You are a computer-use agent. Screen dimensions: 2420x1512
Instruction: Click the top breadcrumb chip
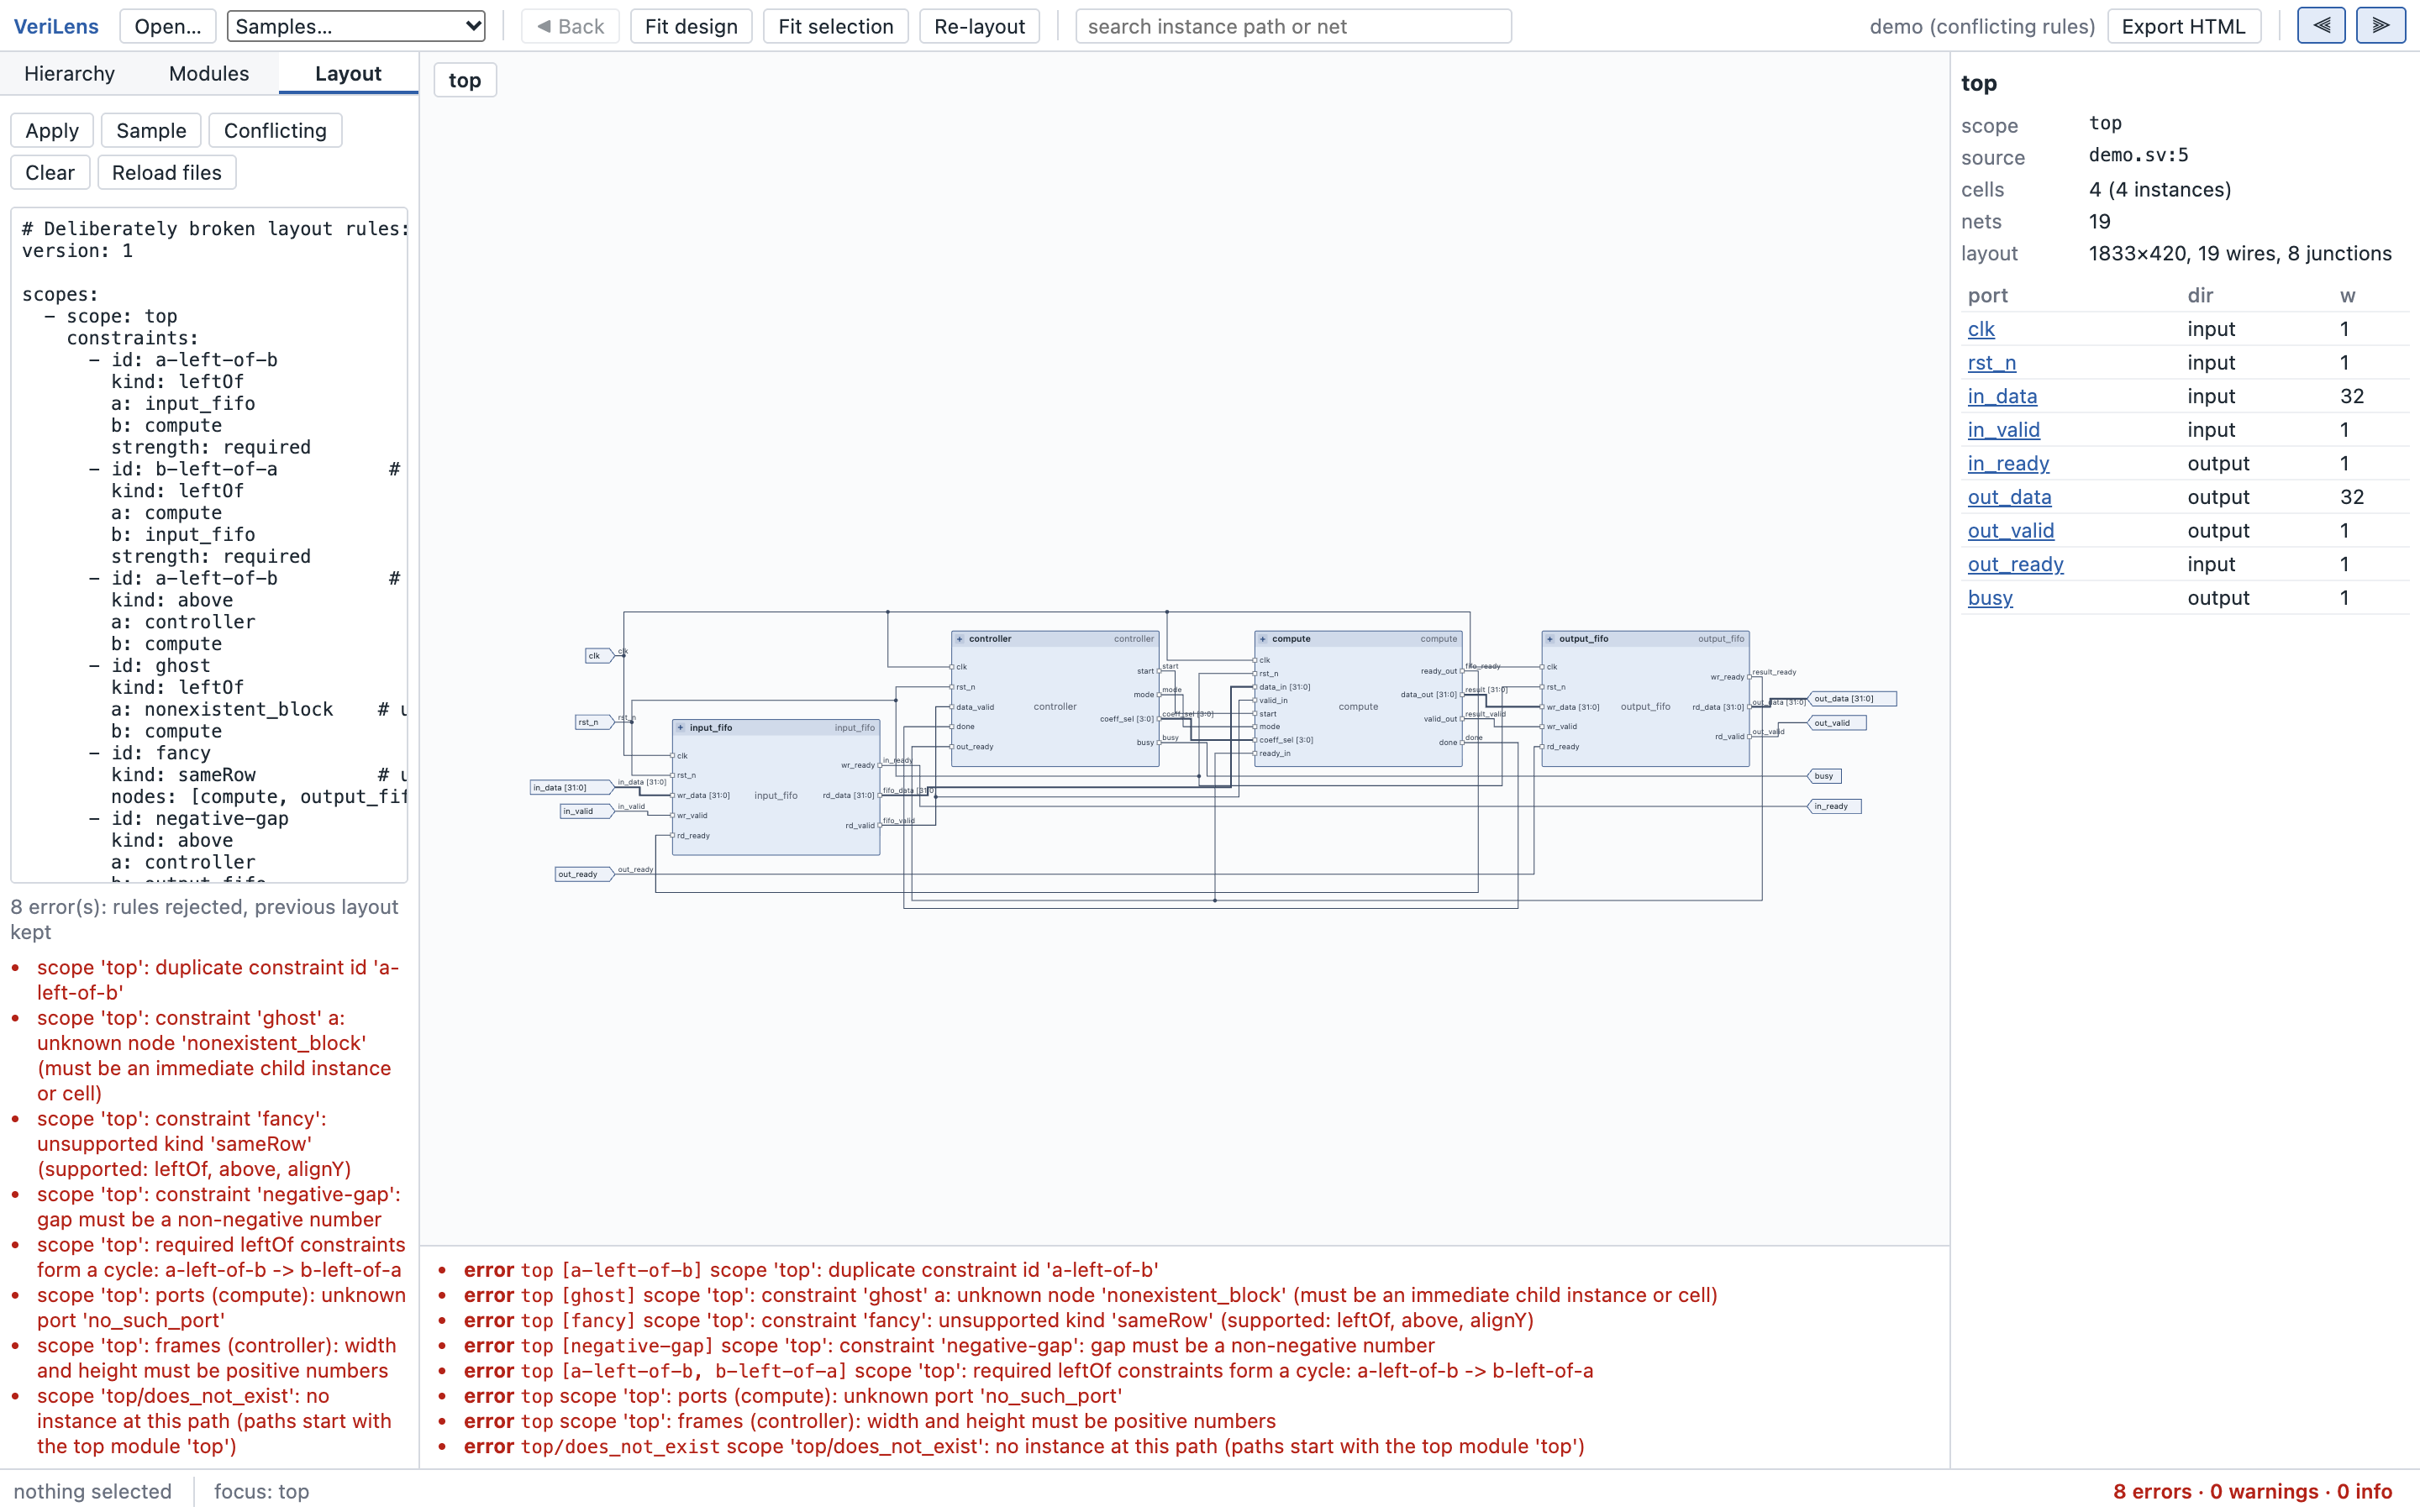pyautogui.click(x=465, y=80)
